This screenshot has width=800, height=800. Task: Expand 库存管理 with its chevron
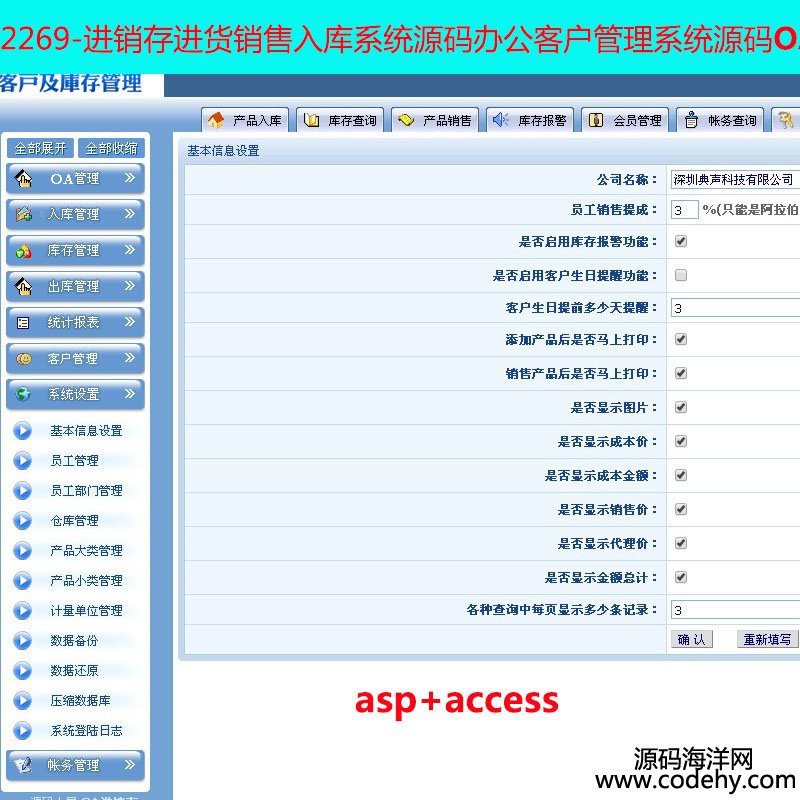[x=130, y=249]
